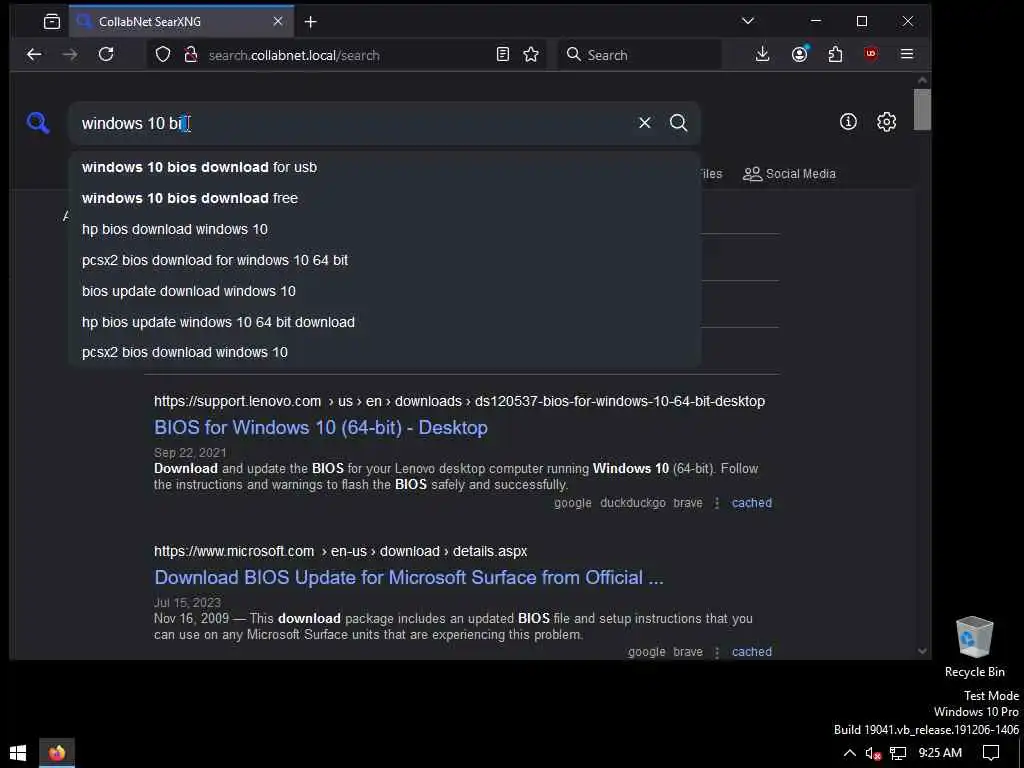Viewport: 1024px width, 768px height.
Task: Open the network tray icon
Action: pos(899,753)
